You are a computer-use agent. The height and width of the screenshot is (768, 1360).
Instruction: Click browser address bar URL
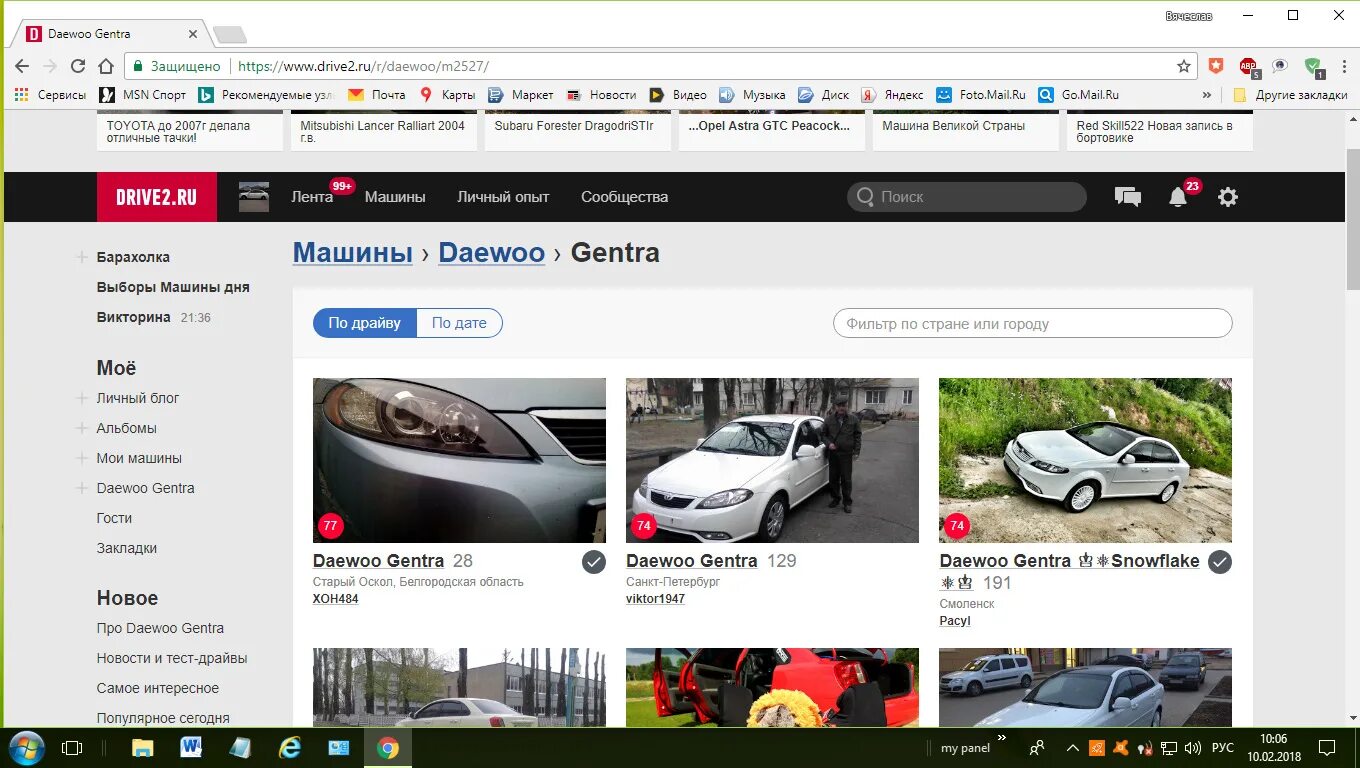pos(364,66)
